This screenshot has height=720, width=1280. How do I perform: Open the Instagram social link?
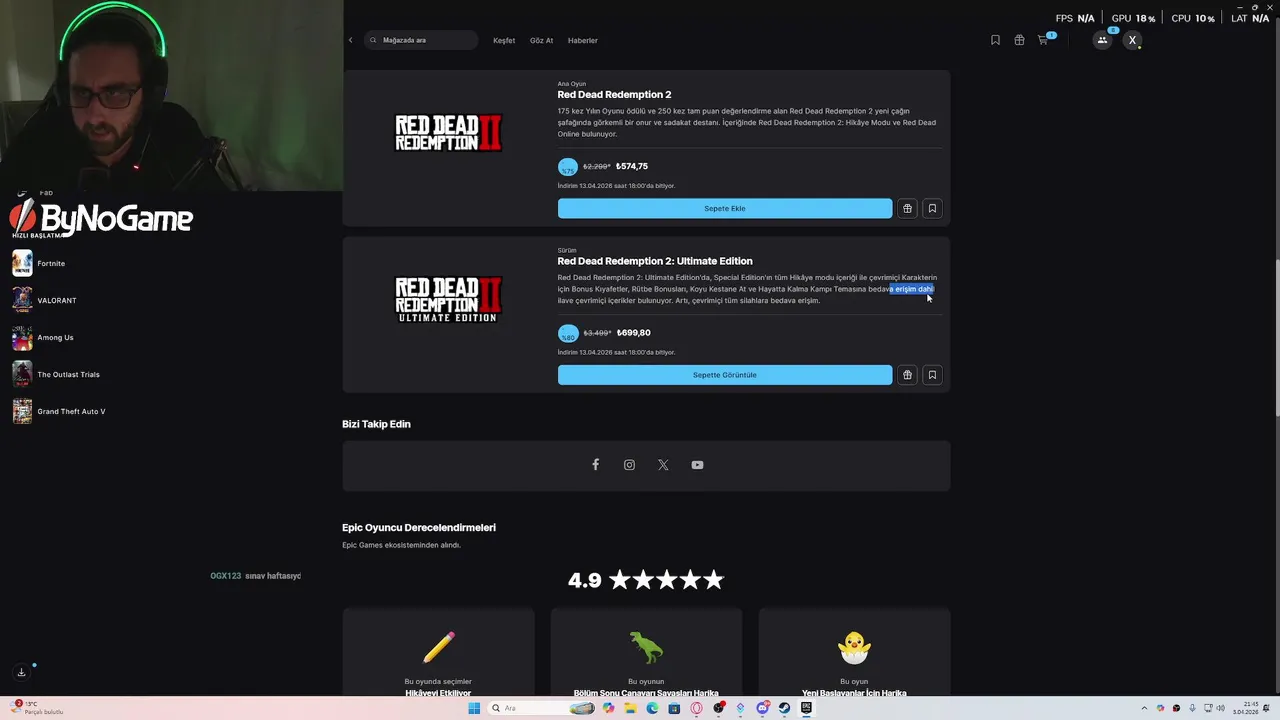pyautogui.click(x=629, y=465)
